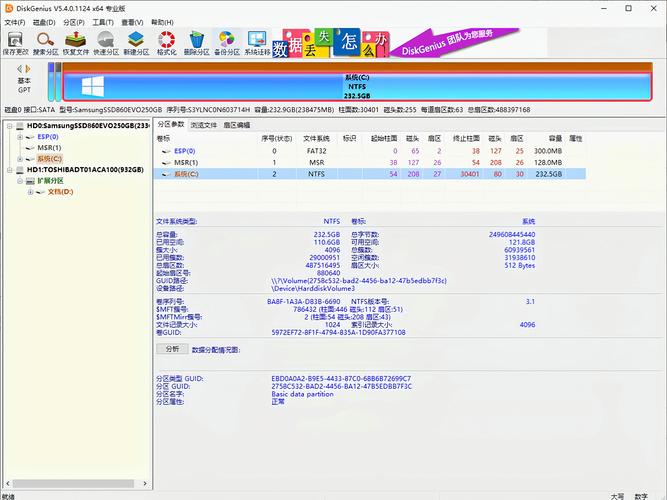
Task: Open the Backup Partition (备份分区) tool
Action: 227,43
